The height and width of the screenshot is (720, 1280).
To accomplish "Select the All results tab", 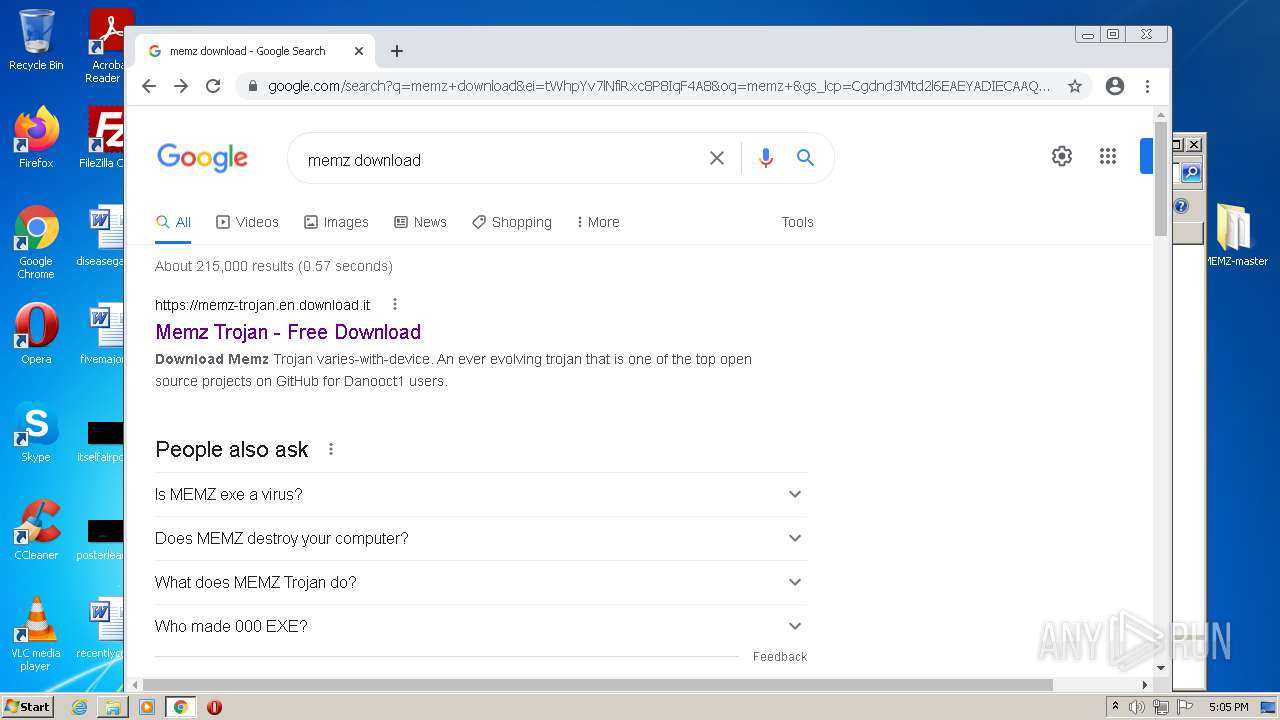I will (x=173, y=222).
